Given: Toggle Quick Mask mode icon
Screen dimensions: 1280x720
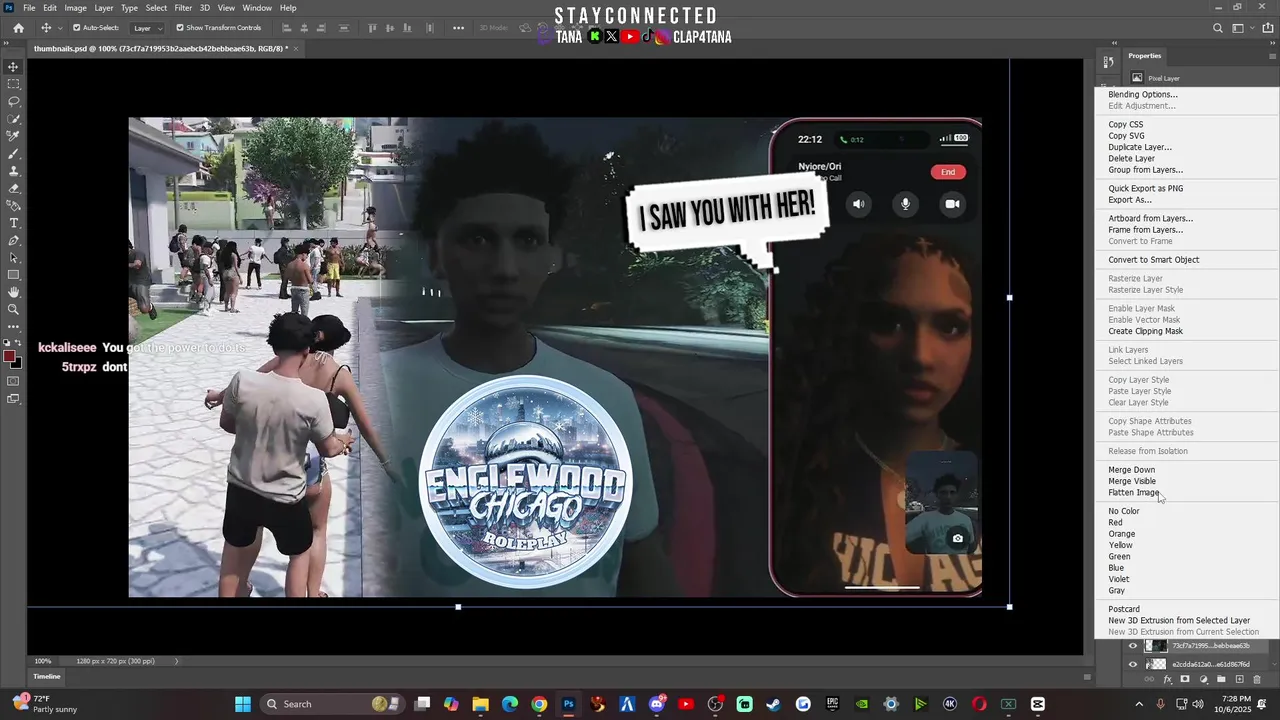Looking at the screenshot, I should 13,381.
